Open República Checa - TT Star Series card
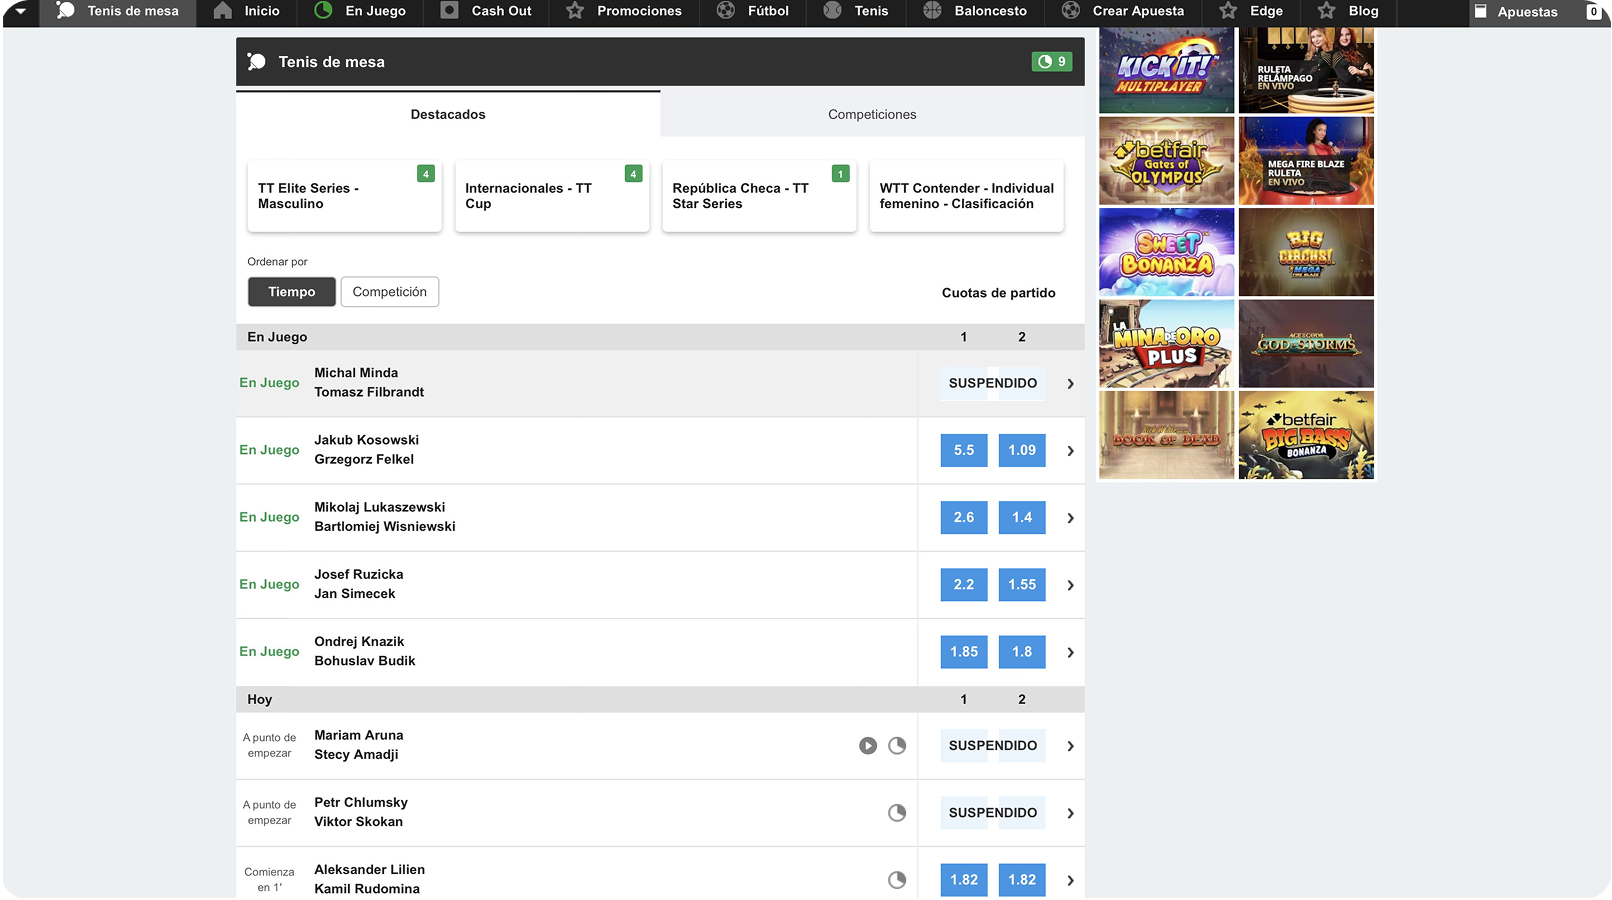 point(759,196)
